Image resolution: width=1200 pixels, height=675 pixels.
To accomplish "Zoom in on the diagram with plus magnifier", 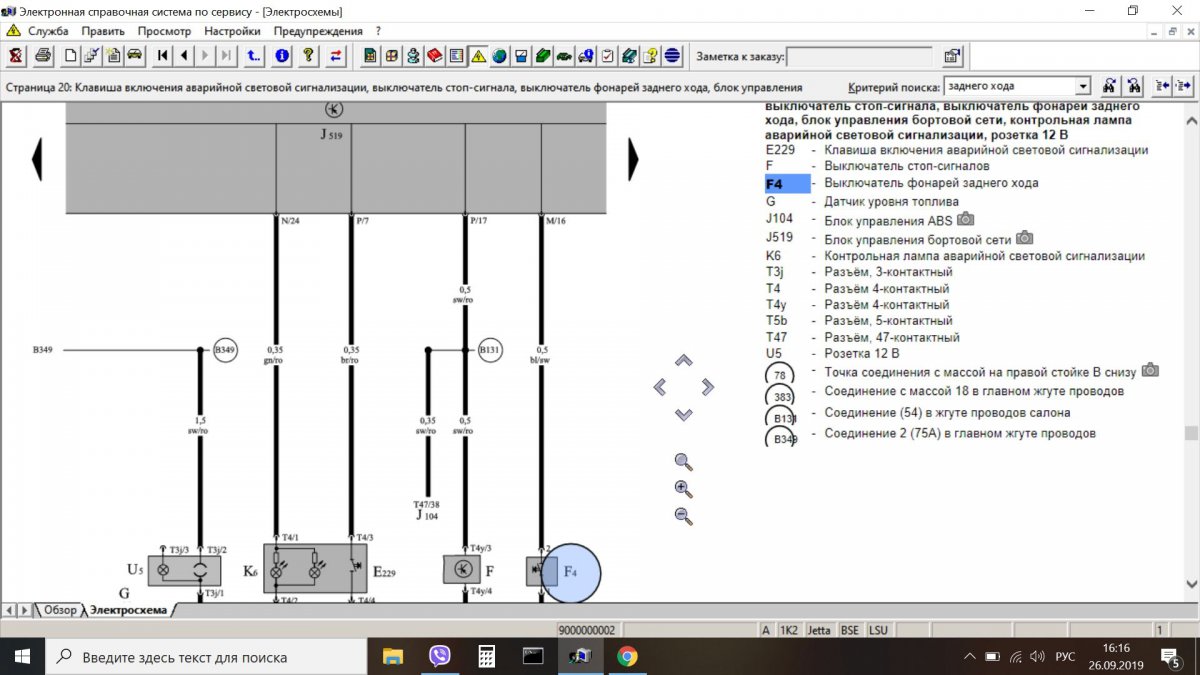I will [684, 489].
